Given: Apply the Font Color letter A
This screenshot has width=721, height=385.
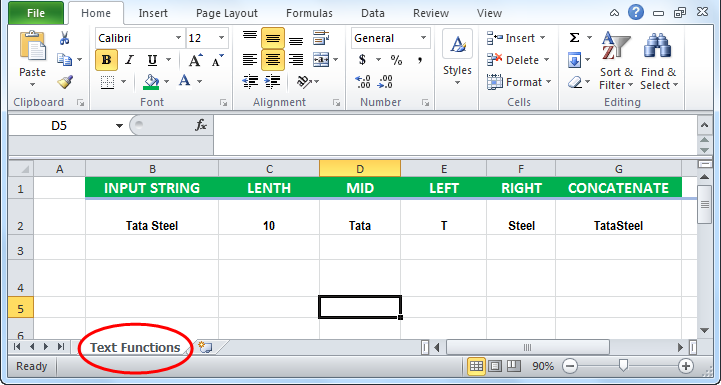Looking at the screenshot, I should click(x=184, y=81).
